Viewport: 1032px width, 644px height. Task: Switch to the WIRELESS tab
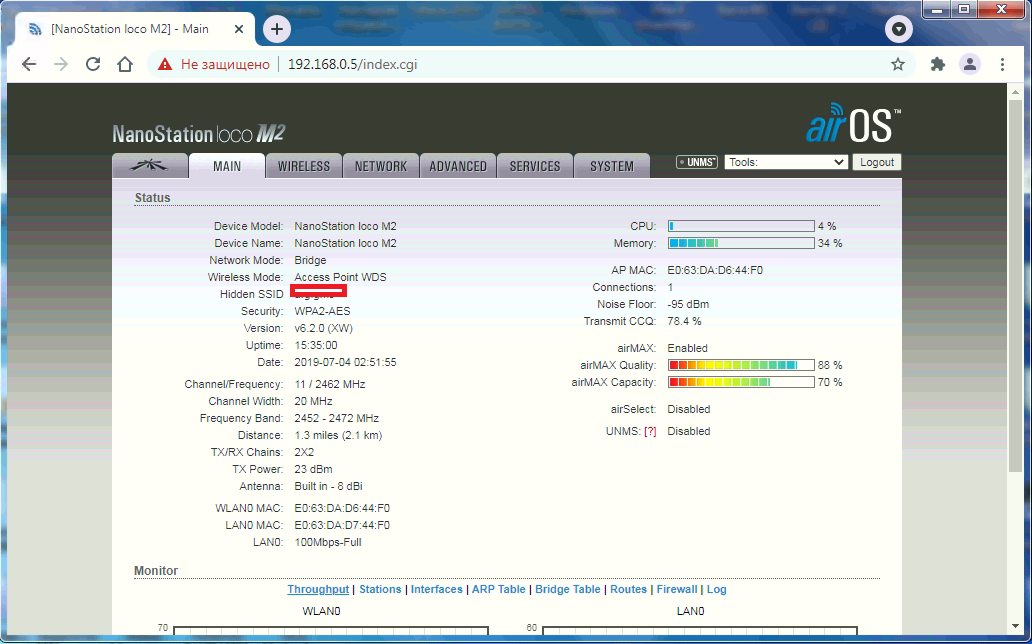pyautogui.click(x=303, y=166)
